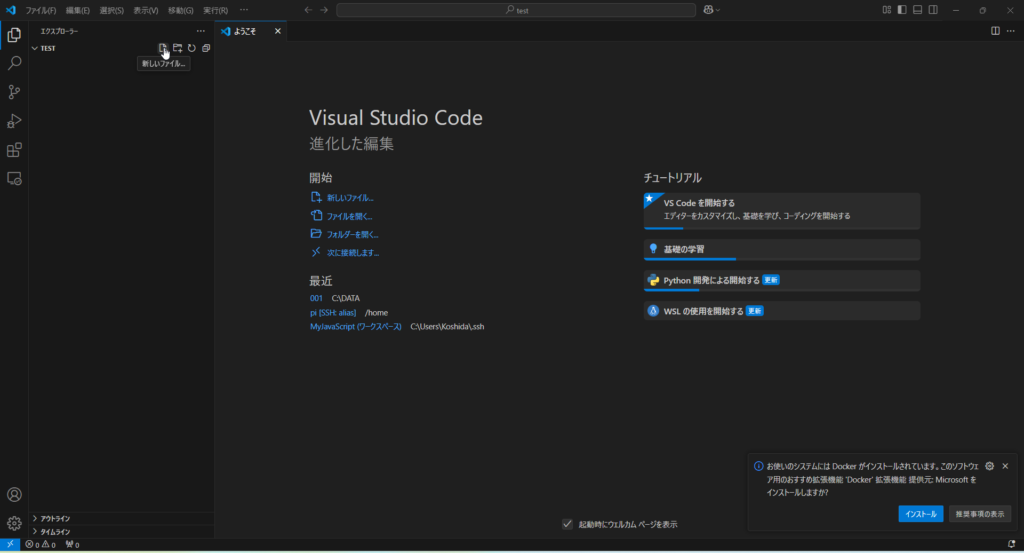Open the 移動(G) menu
Image resolution: width=1024 pixels, height=553 pixels.
click(x=180, y=10)
